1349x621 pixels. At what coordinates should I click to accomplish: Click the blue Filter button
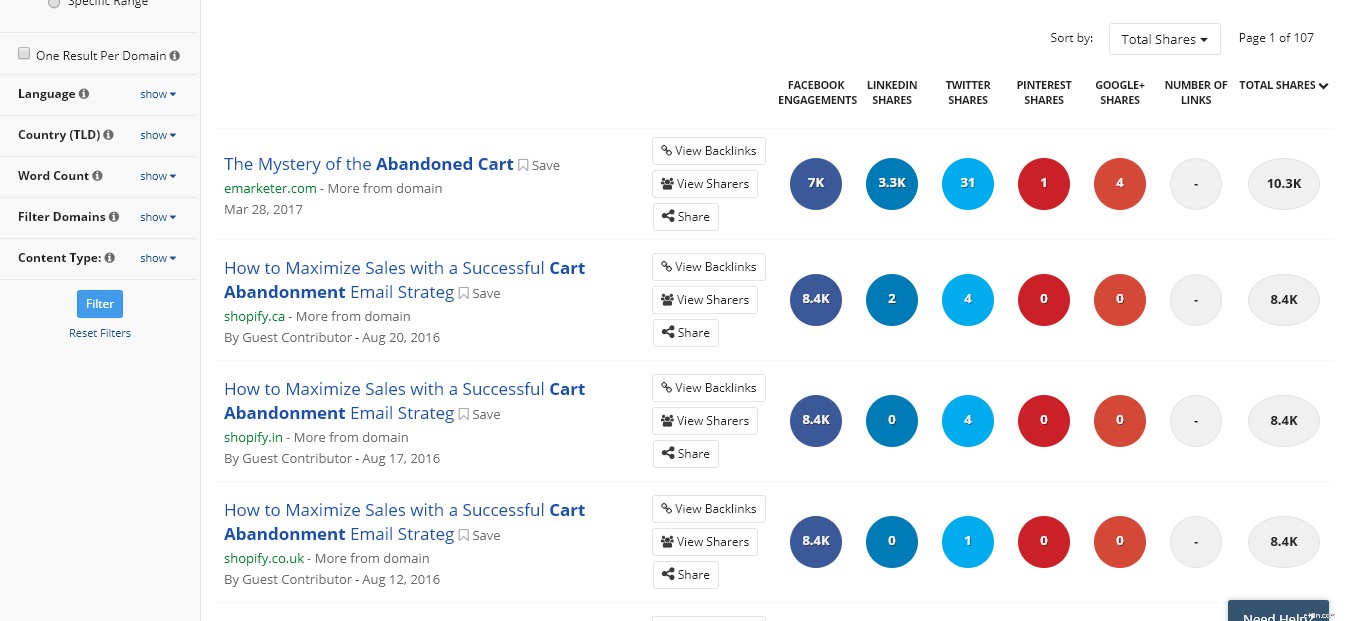tap(99, 304)
